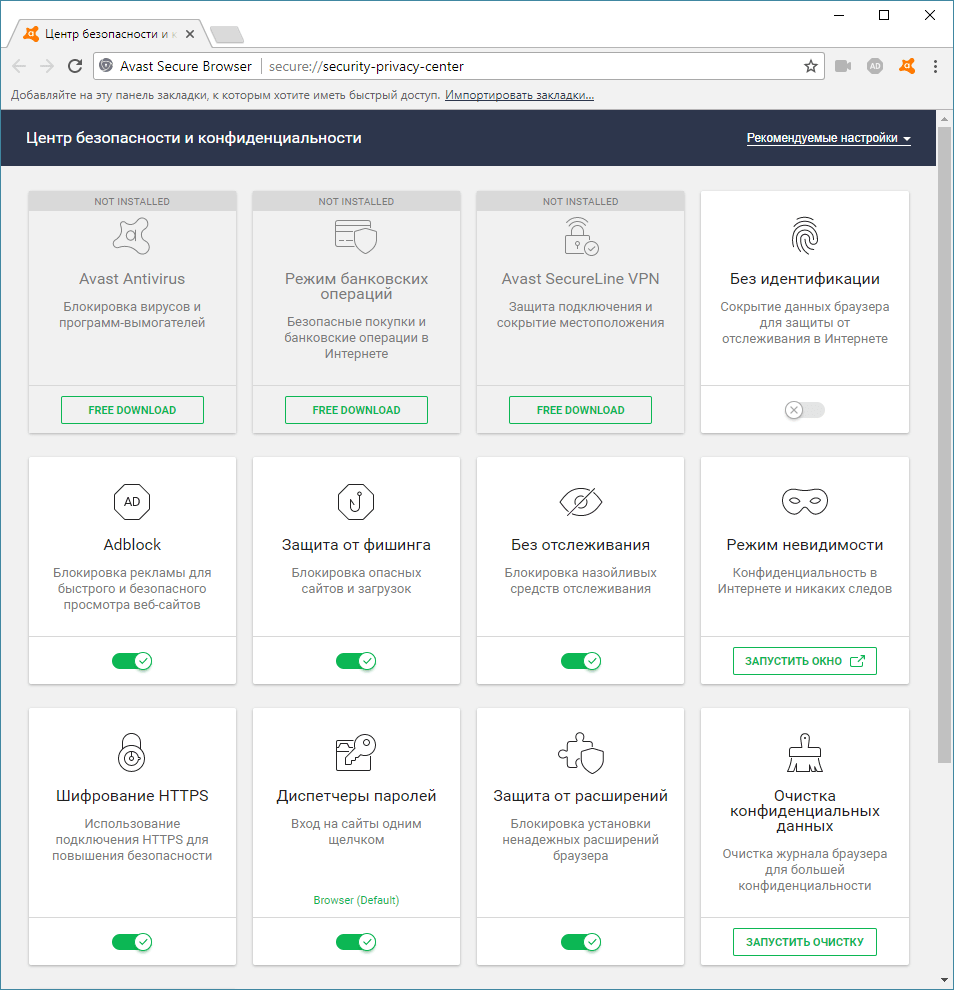Click the Шифрование HTTPS title
Viewport: 954px width, 990px height.
click(x=132, y=796)
